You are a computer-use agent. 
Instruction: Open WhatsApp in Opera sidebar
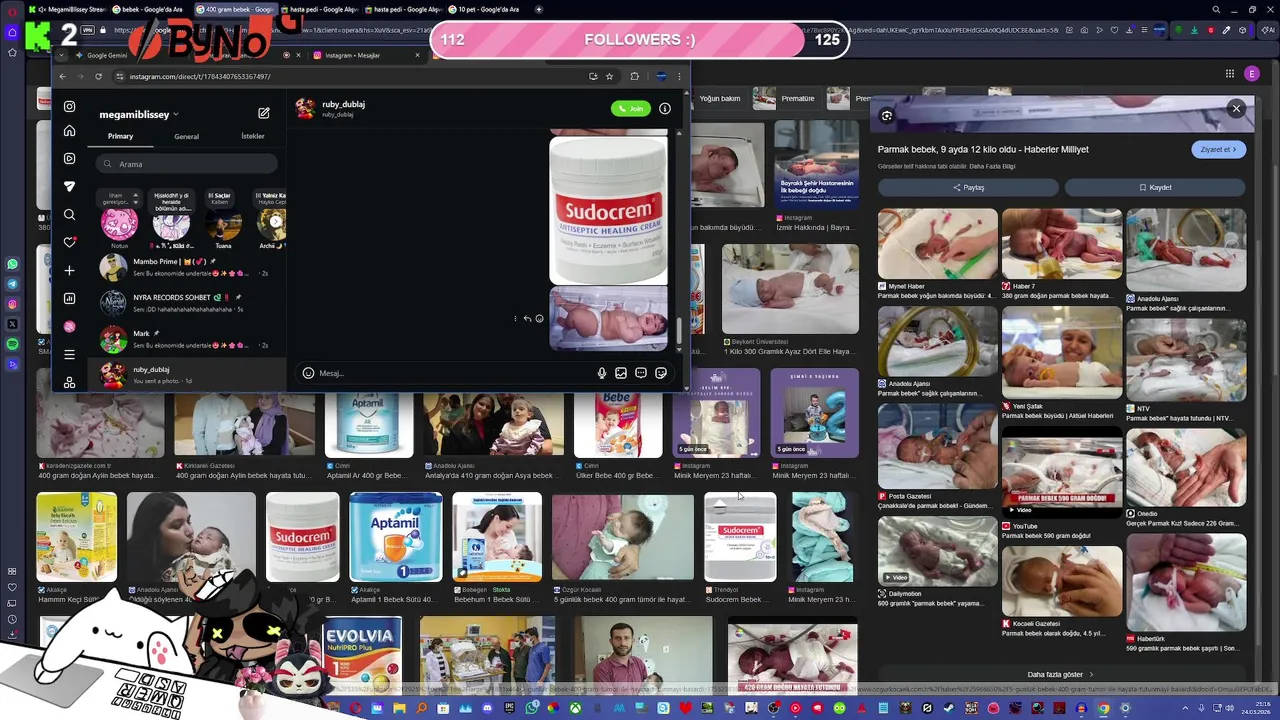12,264
